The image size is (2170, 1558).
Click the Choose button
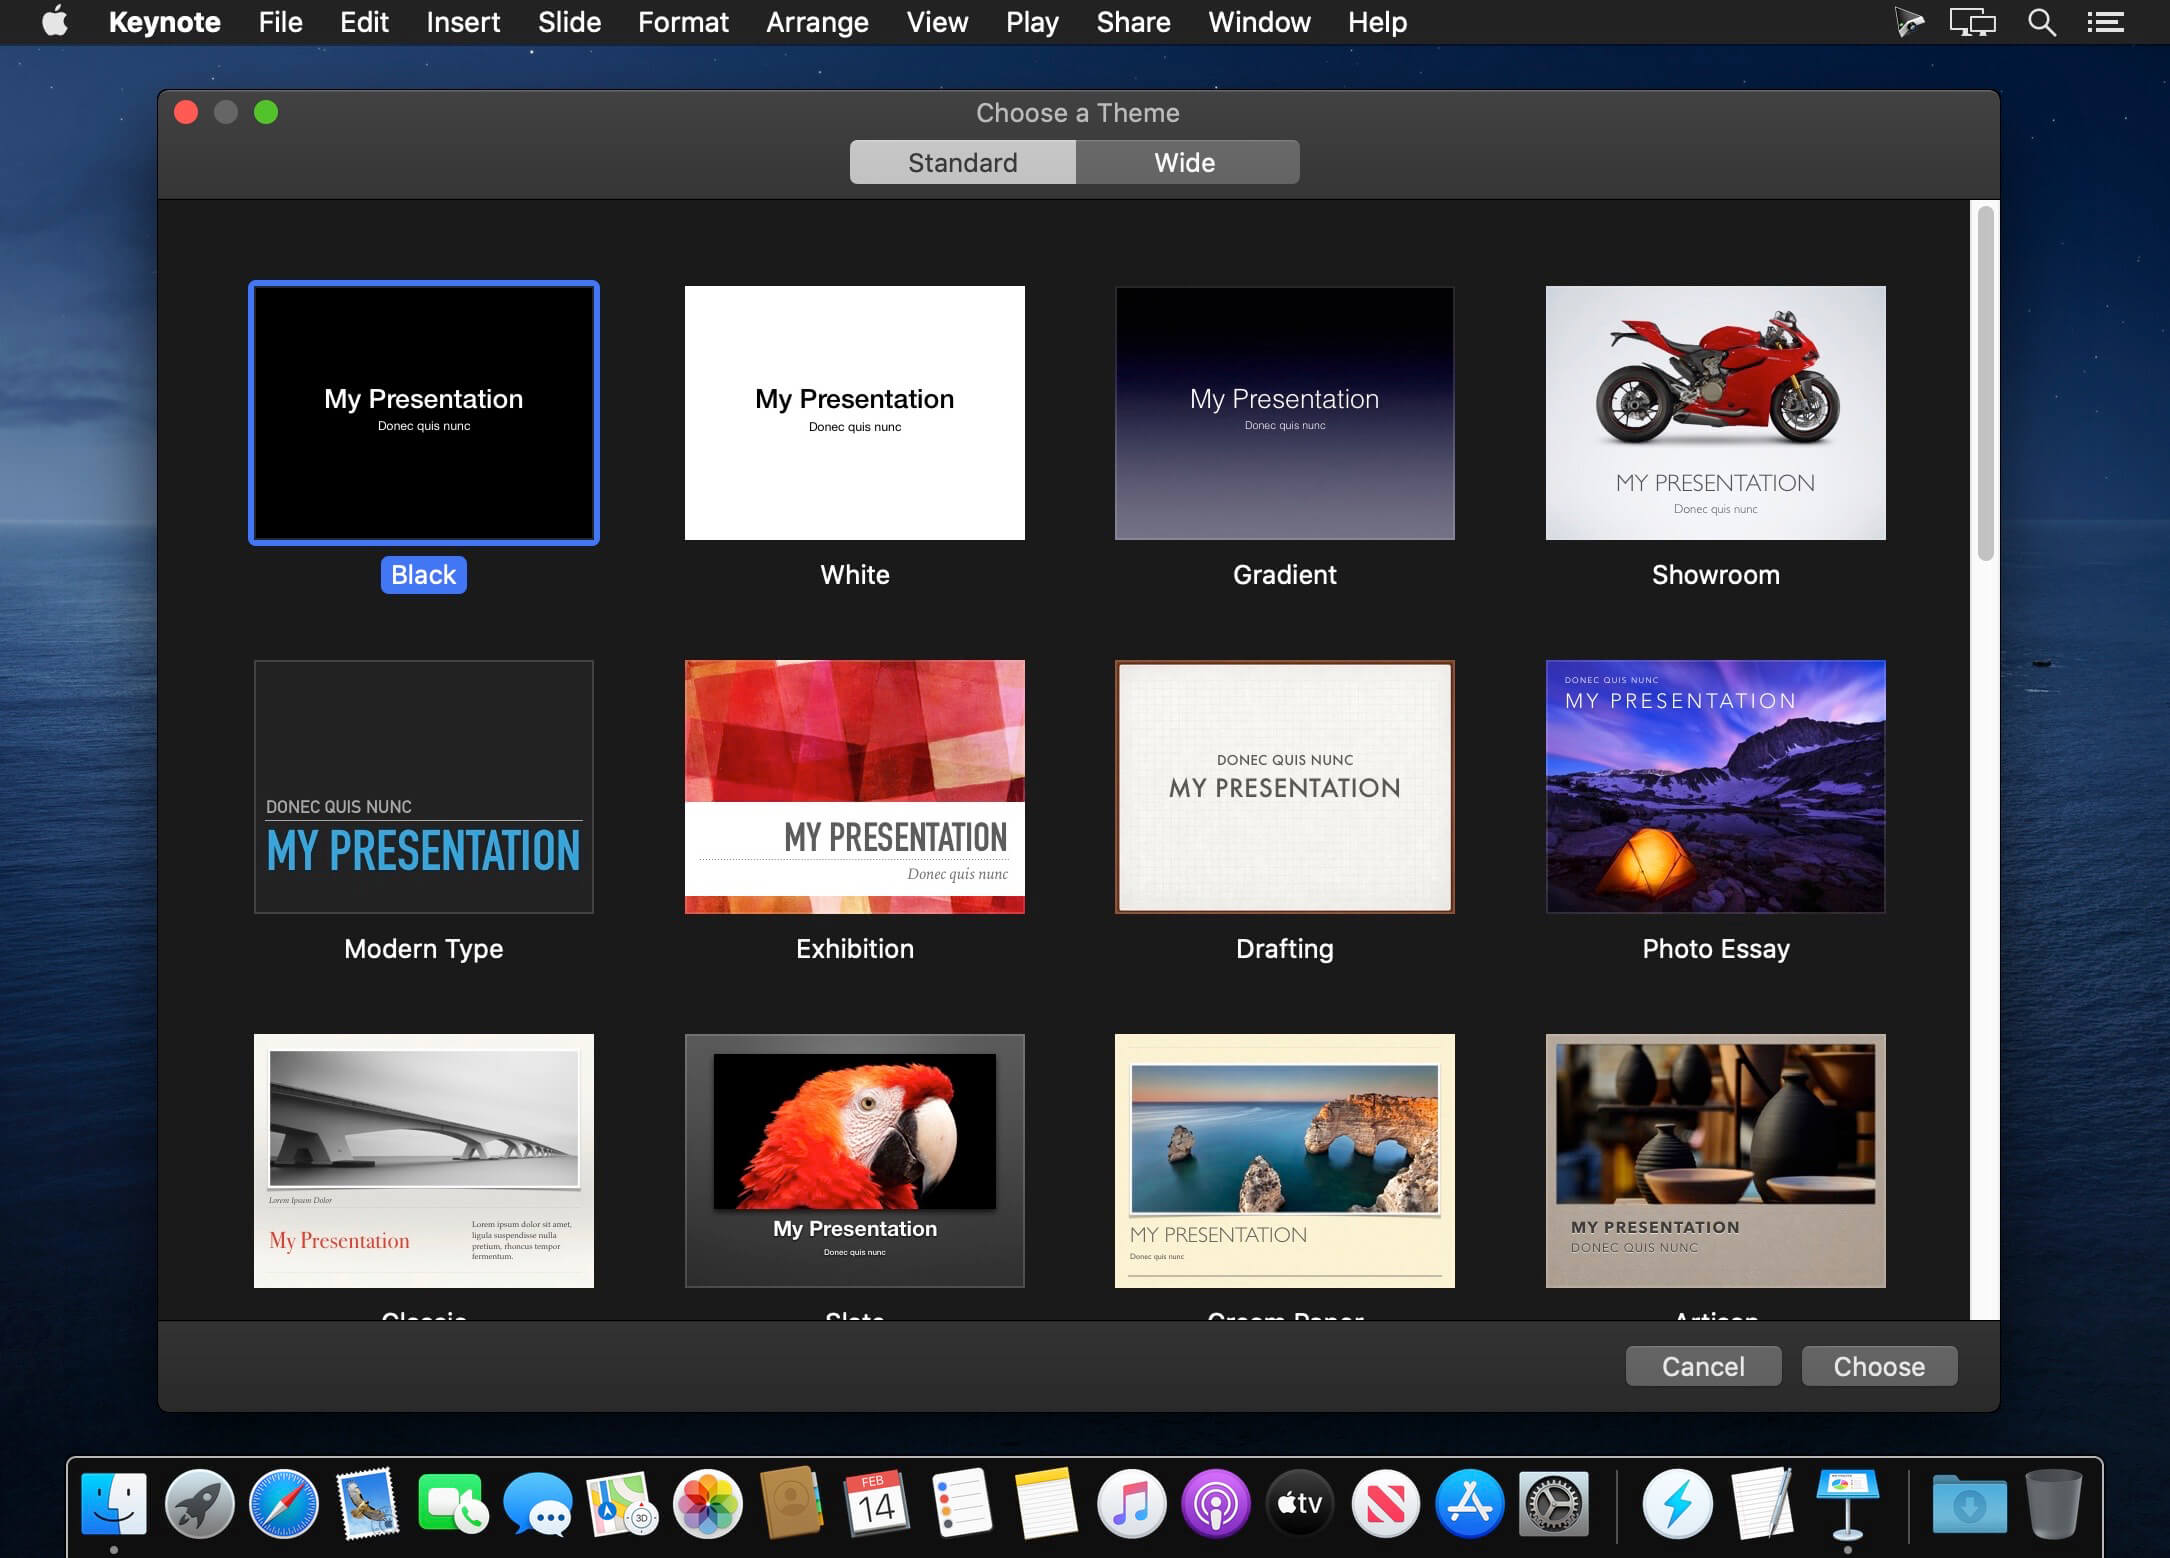coord(1877,1366)
